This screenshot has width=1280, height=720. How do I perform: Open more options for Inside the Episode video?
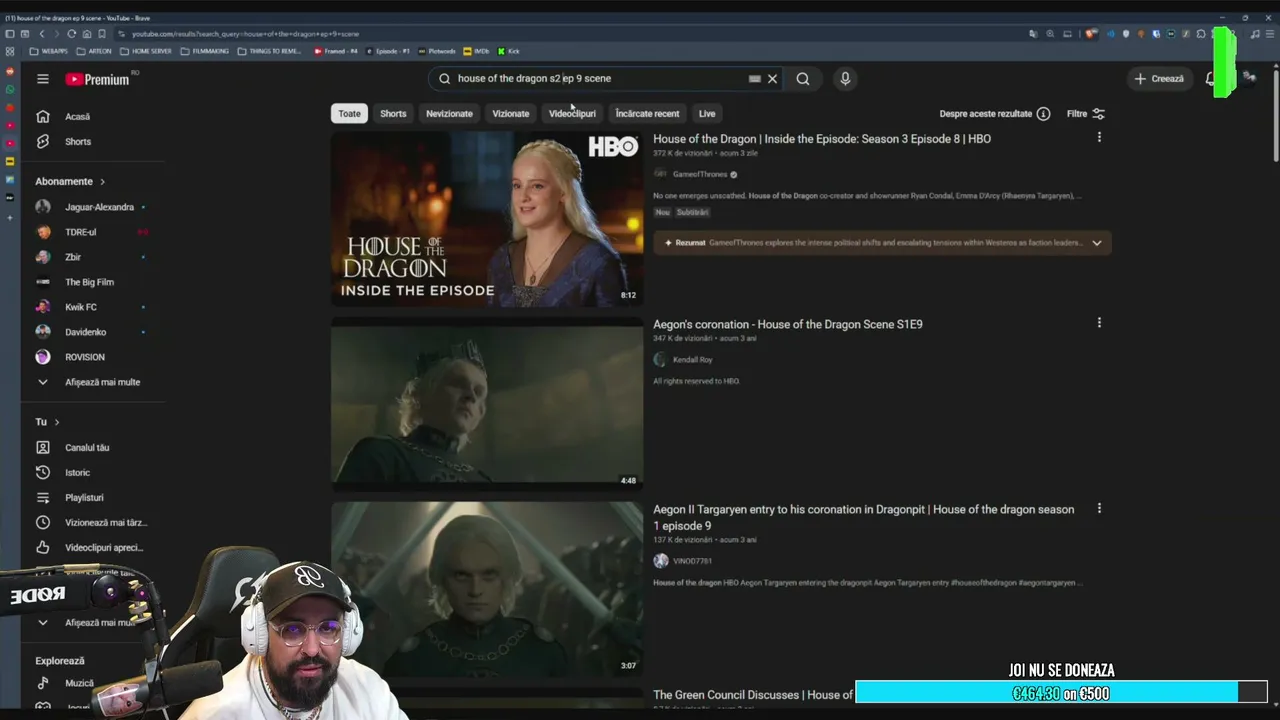[1099, 138]
